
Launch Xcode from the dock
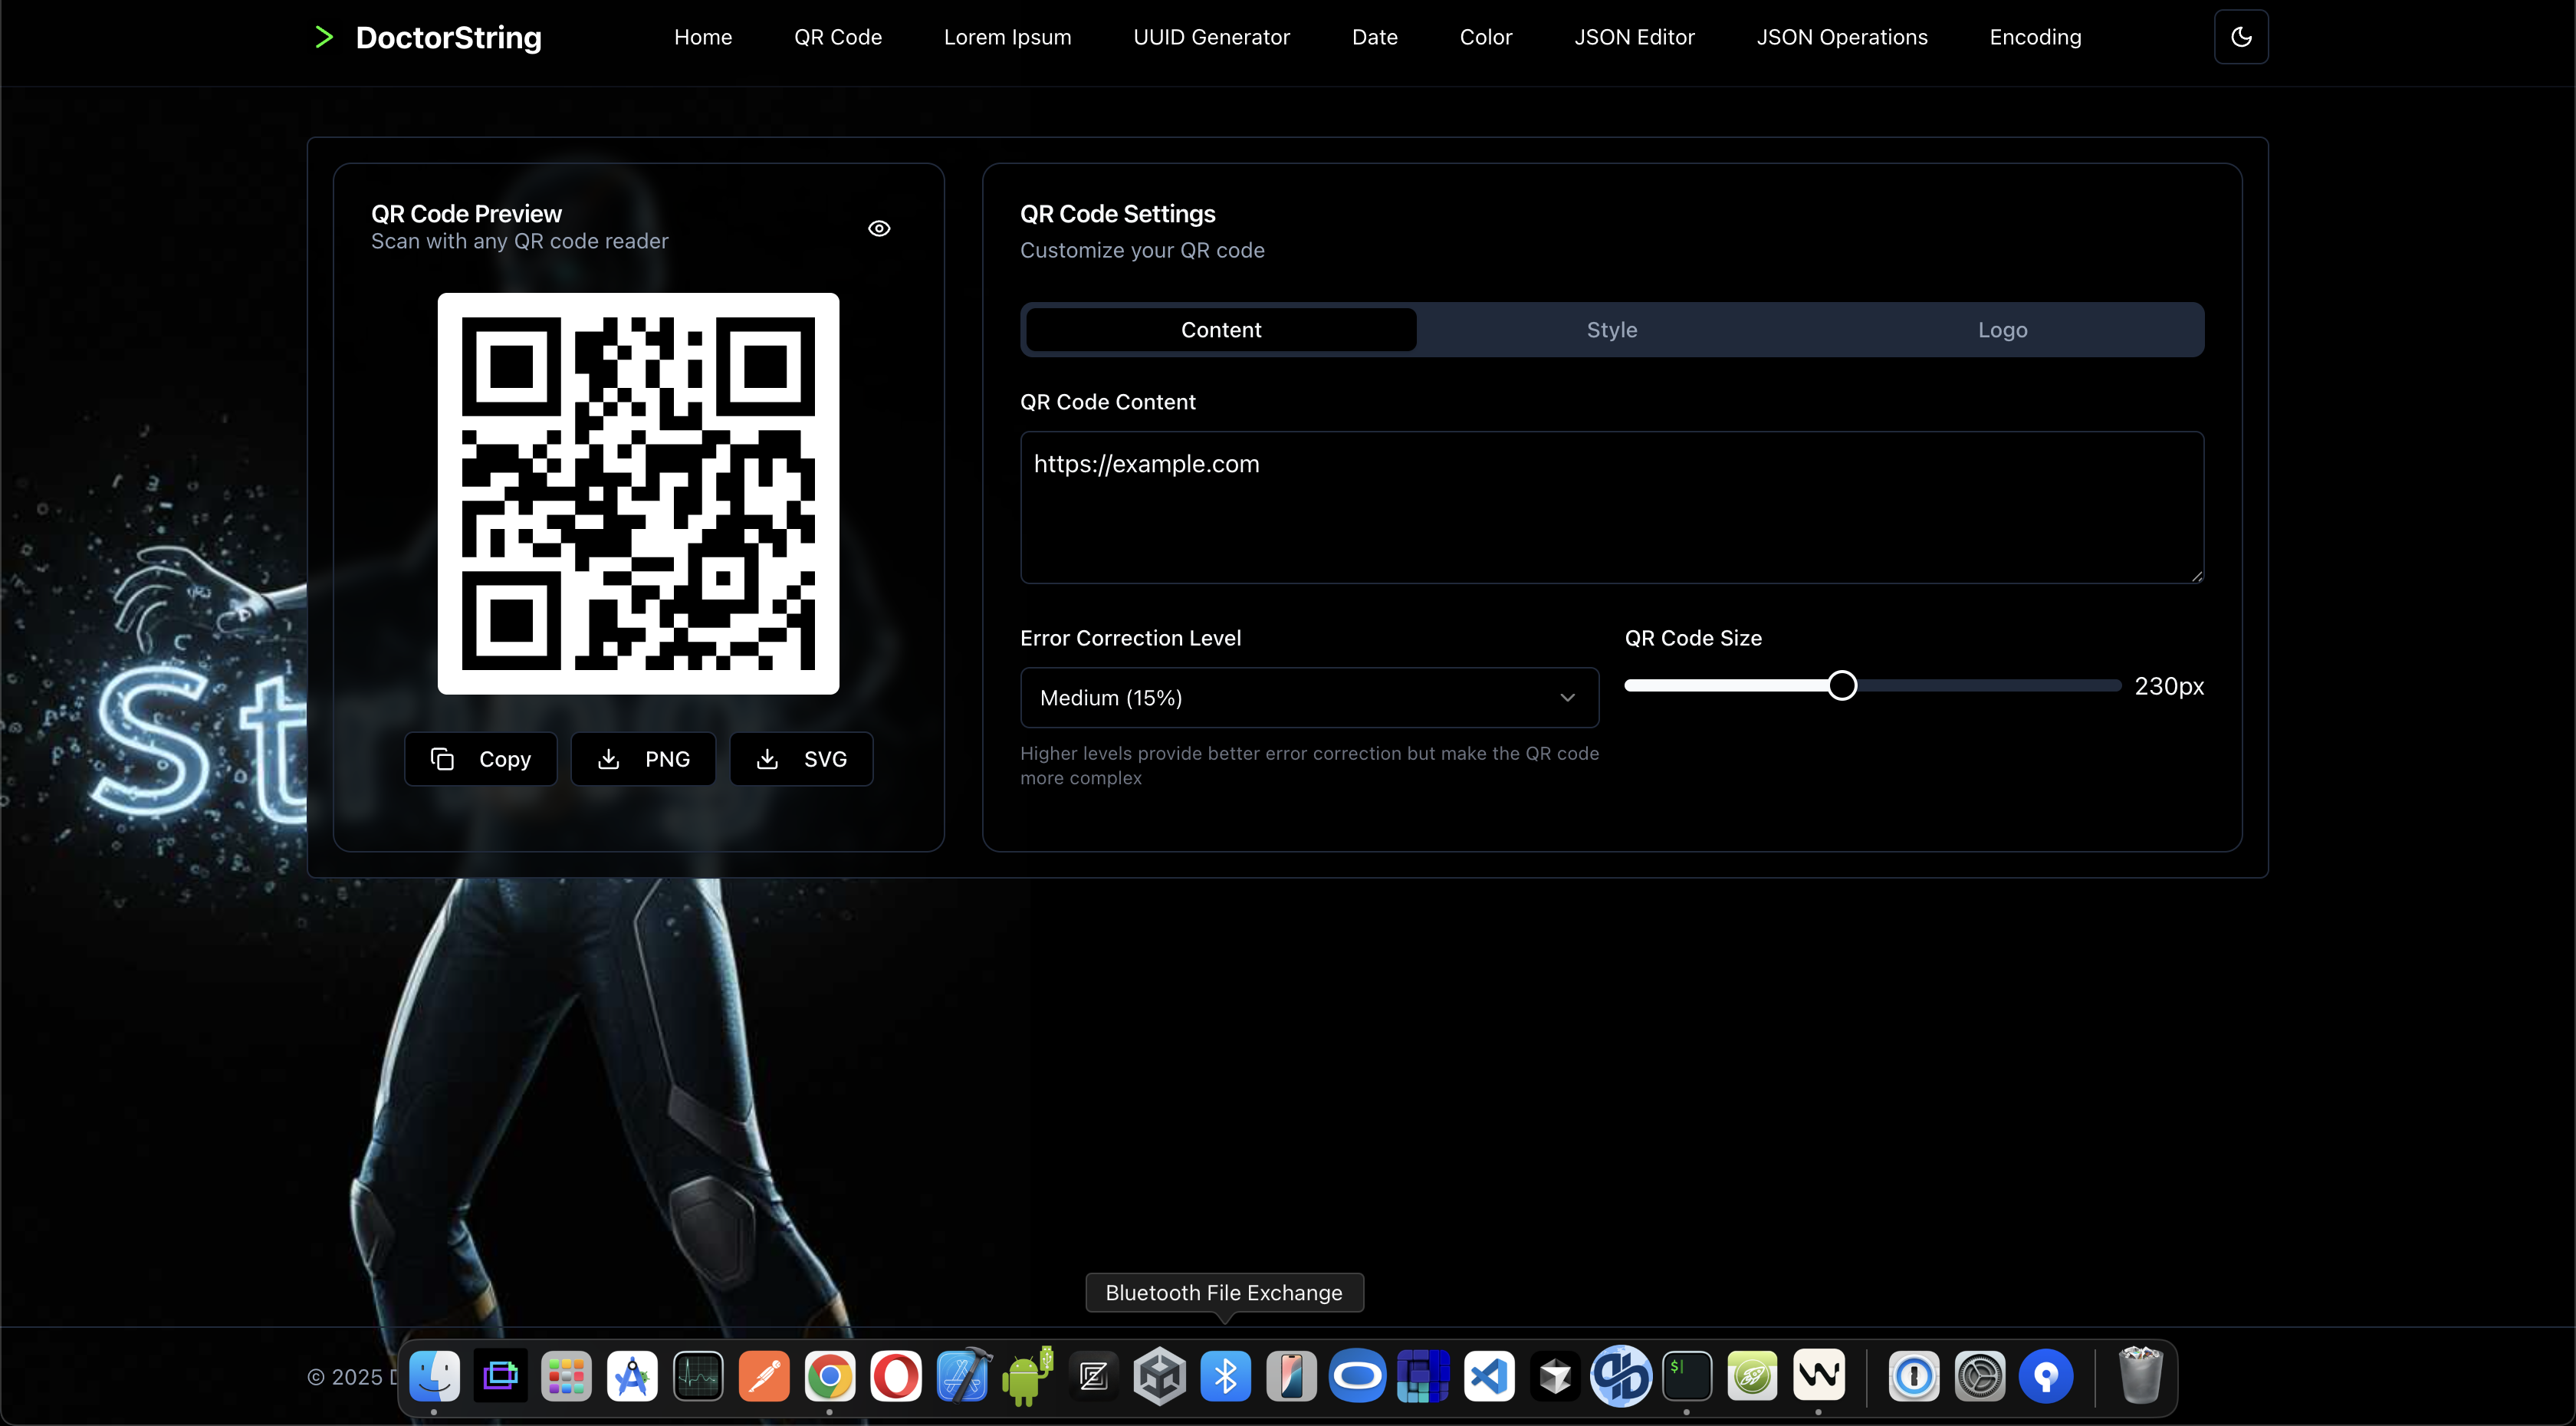pyautogui.click(x=963, y=1376)
